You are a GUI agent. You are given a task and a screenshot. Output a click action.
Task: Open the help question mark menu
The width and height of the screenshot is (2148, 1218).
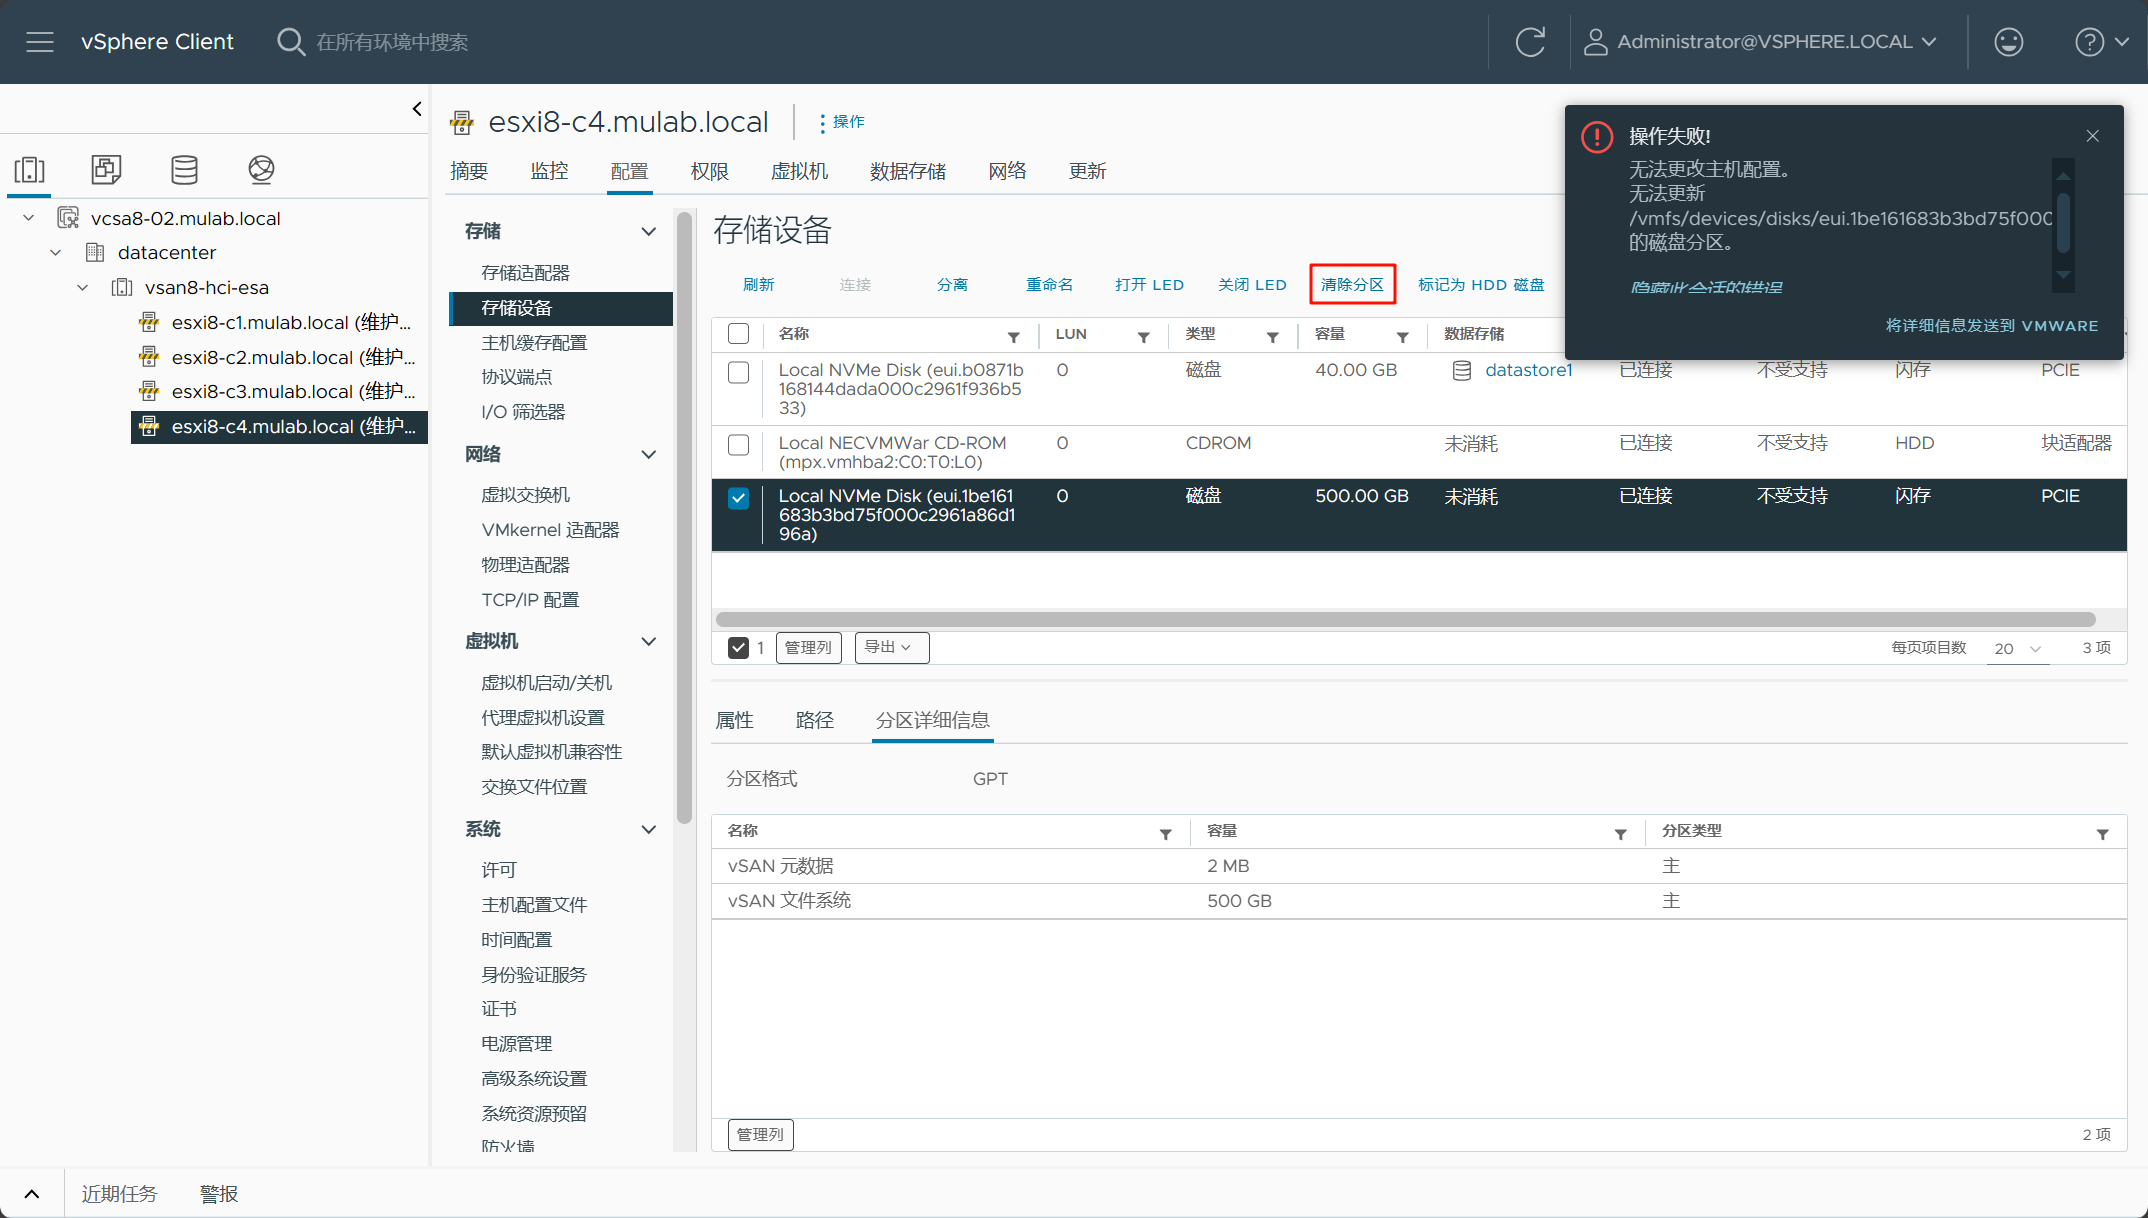click(x=2101, y=42)
